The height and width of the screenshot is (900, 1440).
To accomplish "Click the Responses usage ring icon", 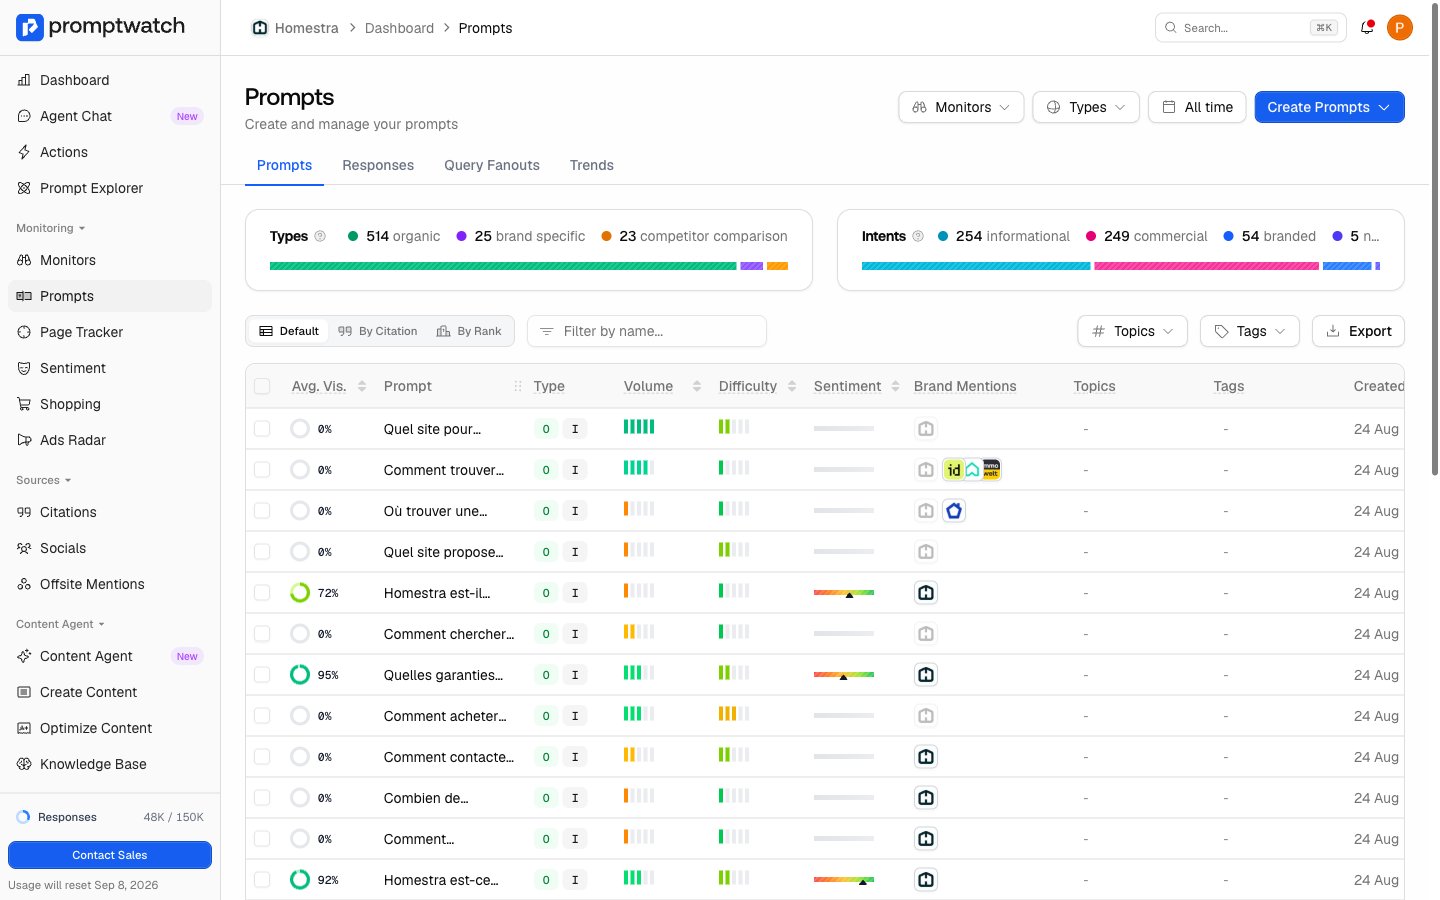I will pos(23,817).
